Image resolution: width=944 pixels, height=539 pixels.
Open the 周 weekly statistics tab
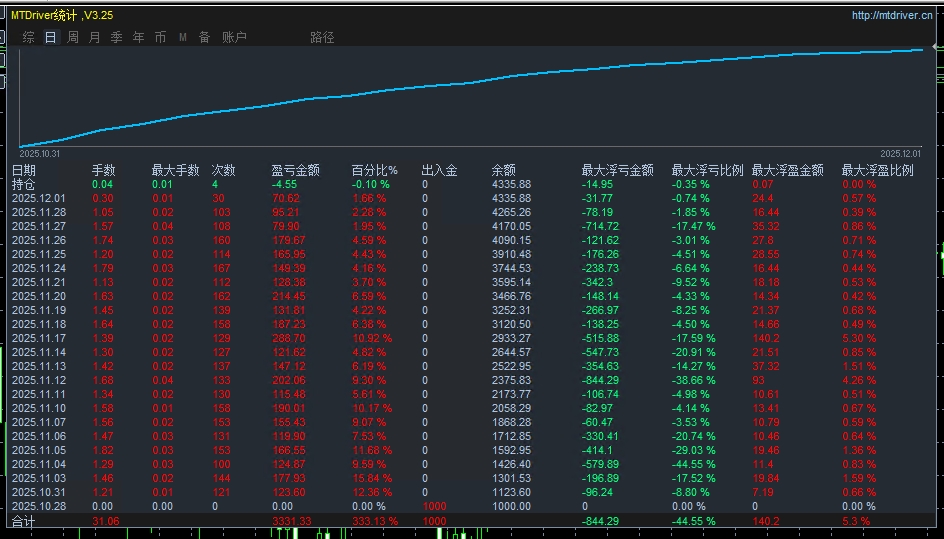73,37
